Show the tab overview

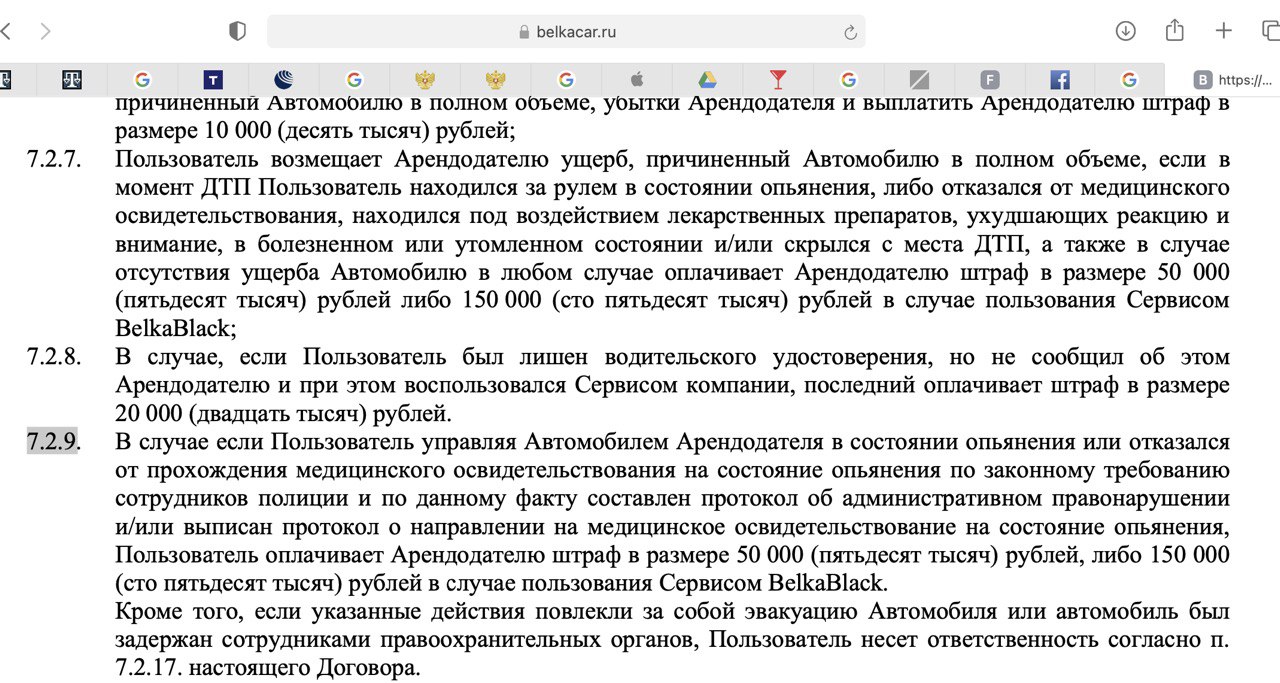[1271, 31]
